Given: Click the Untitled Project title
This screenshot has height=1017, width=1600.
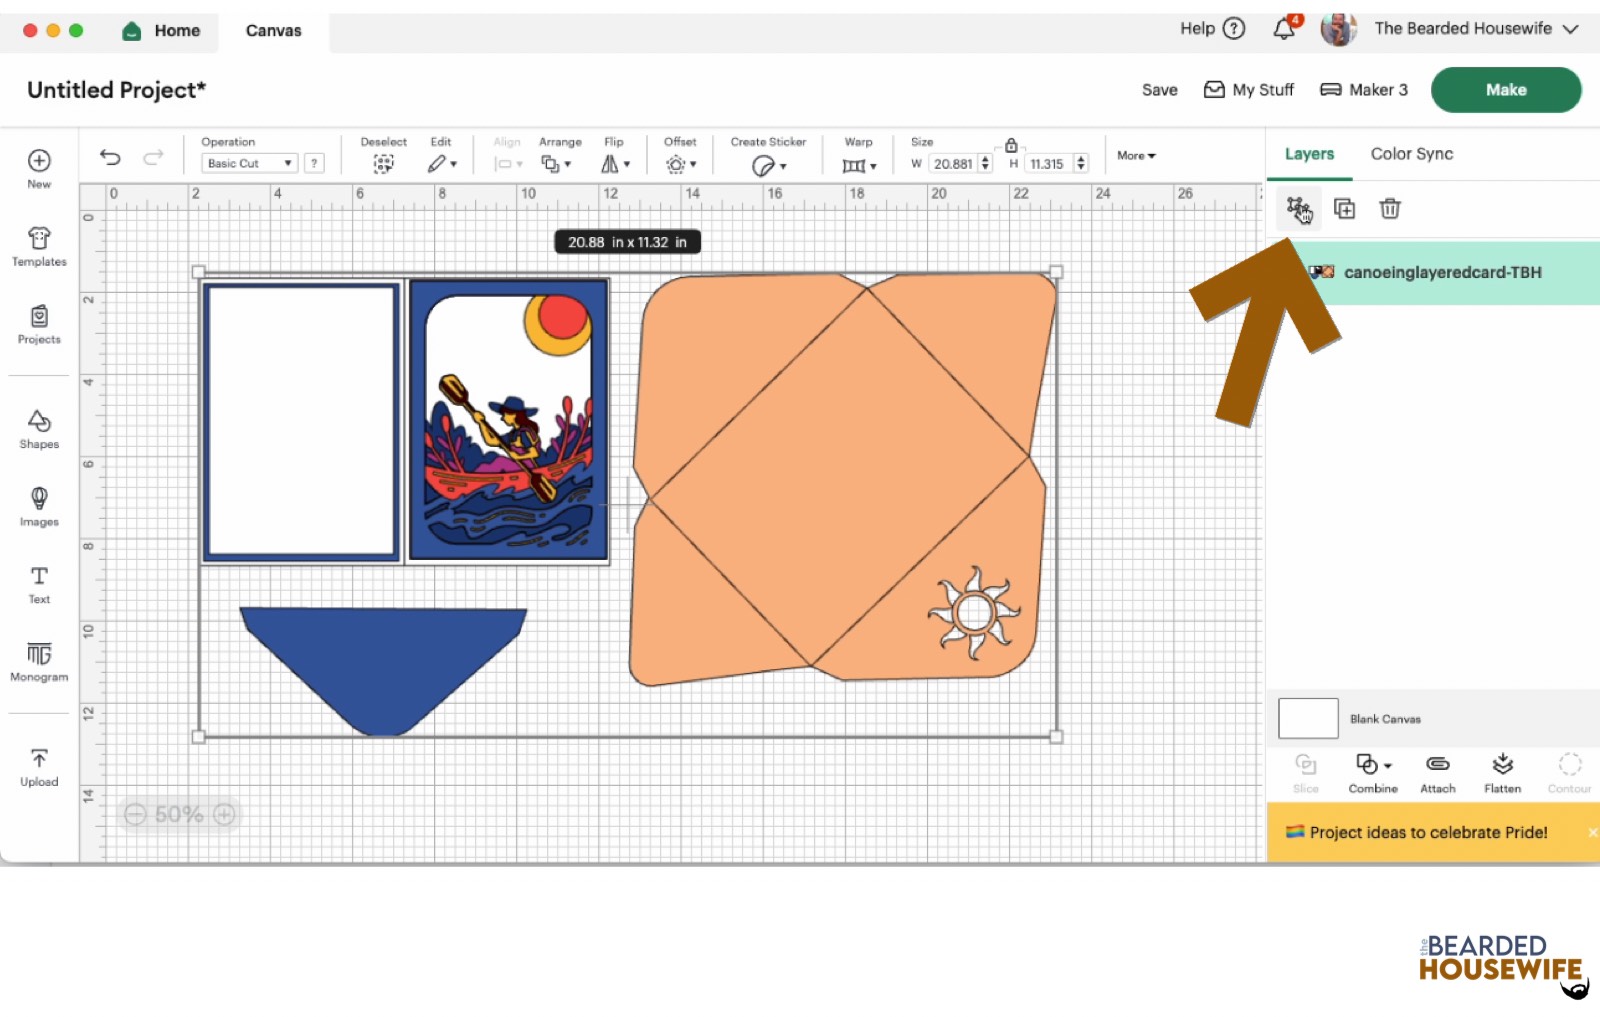Looking at the screenshot, I should [x=116, y=90].
